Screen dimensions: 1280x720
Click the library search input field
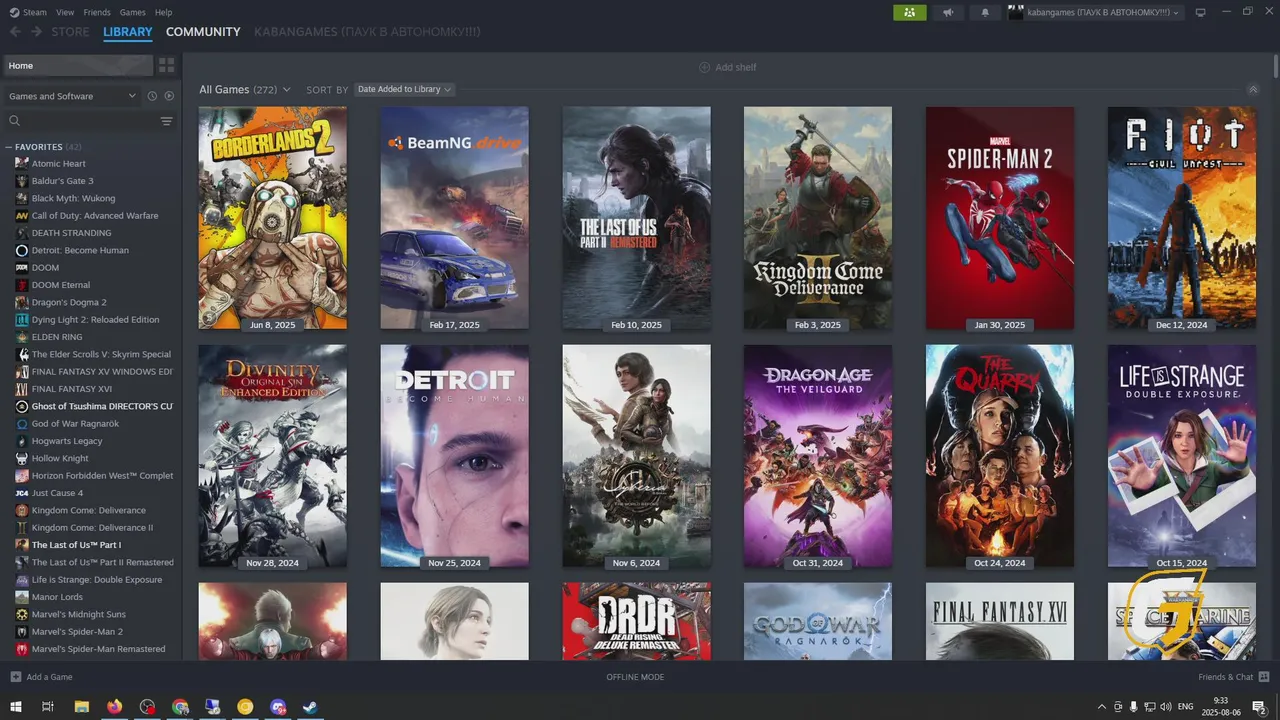(90, 121)
